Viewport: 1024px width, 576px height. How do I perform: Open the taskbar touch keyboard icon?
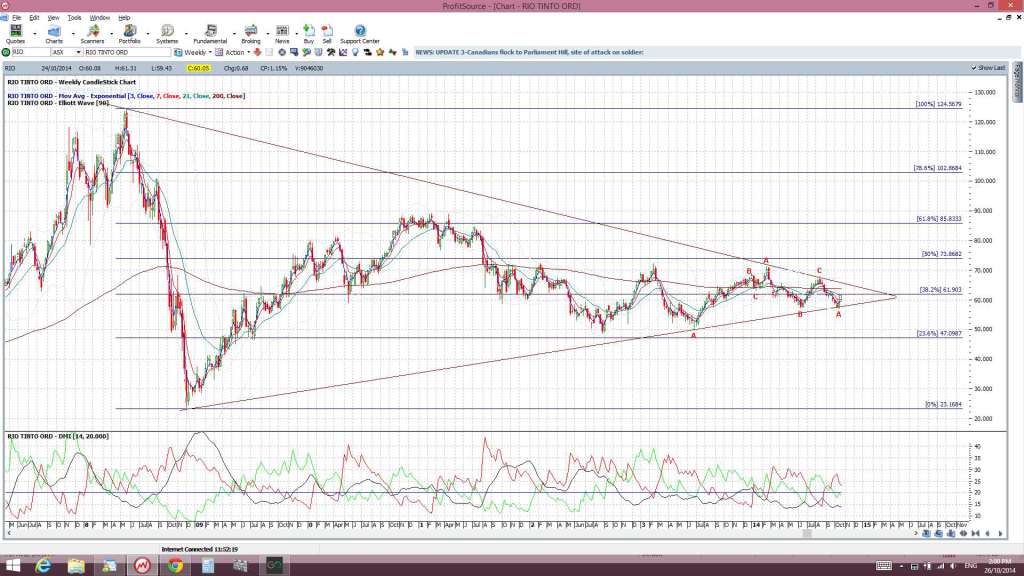(884, 566)
